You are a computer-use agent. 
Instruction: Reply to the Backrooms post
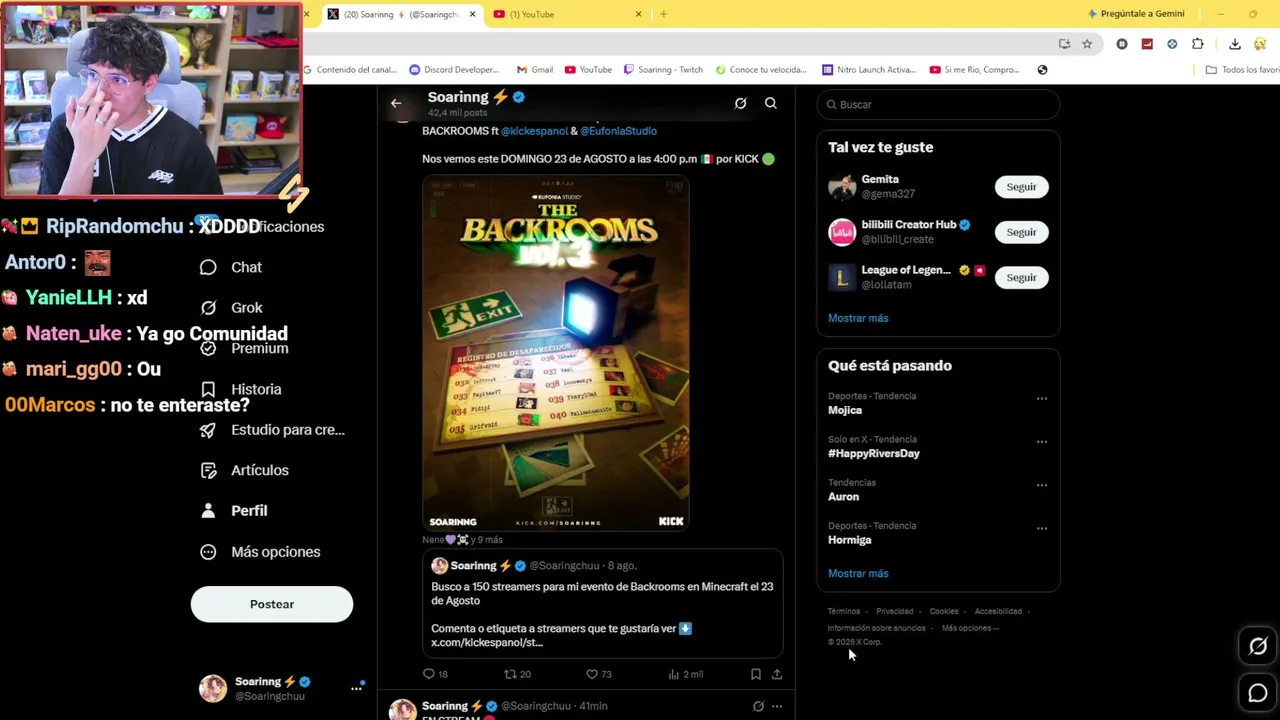[x=435, y=674]
